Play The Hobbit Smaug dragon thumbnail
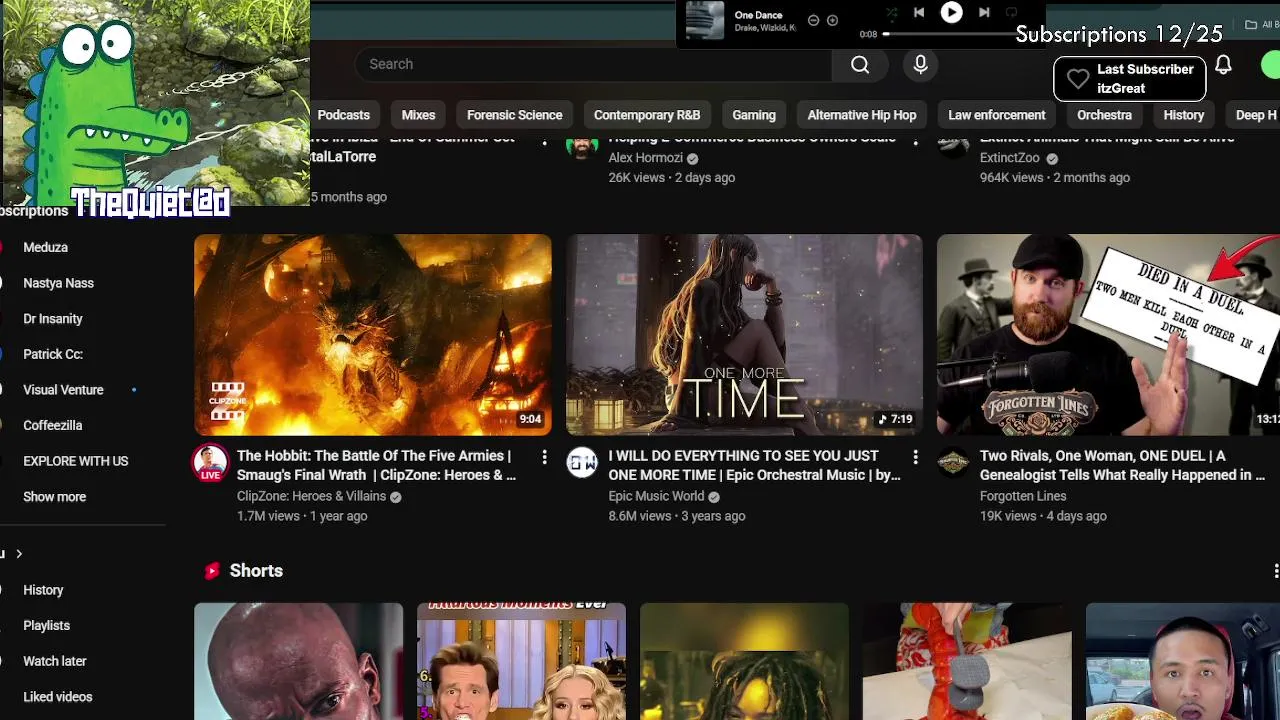The width and height of the screenshot is (1280, 720). pos(373,335)
